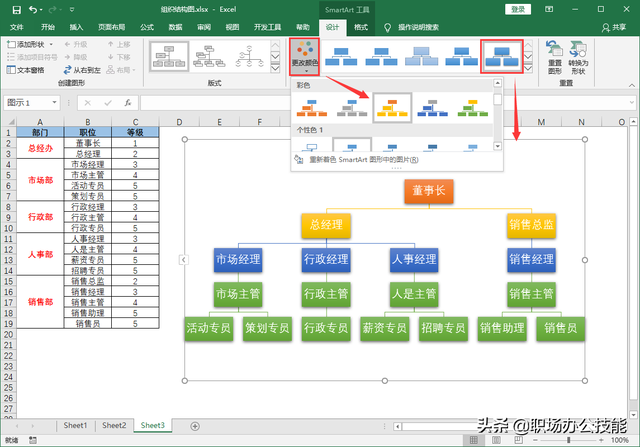Click Share (共享) button
The image size is (640, 447).
coord(614,27)
